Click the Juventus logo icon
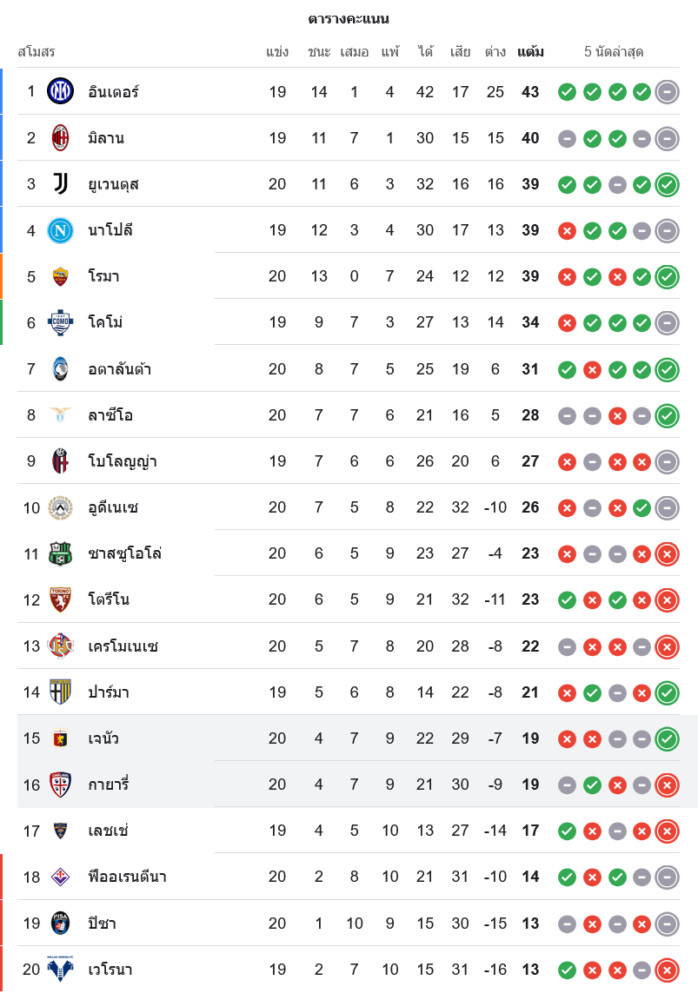This screenshot has width=698, height=1000. click(x=61, y=184)
